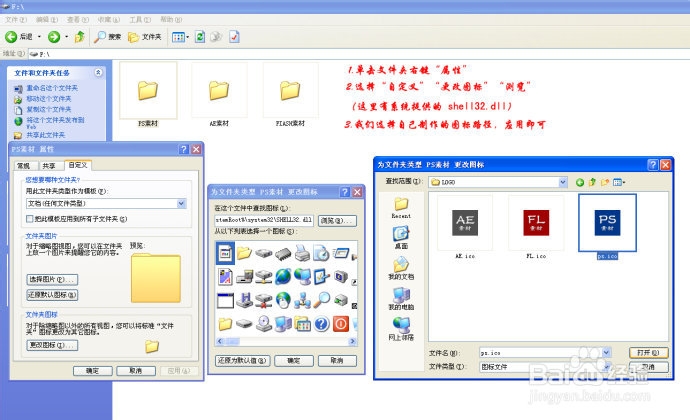This screenshot has width=690, height=420.
Task: Open 桌面 (Desktop) in the places bar
Action: [401, 238]
